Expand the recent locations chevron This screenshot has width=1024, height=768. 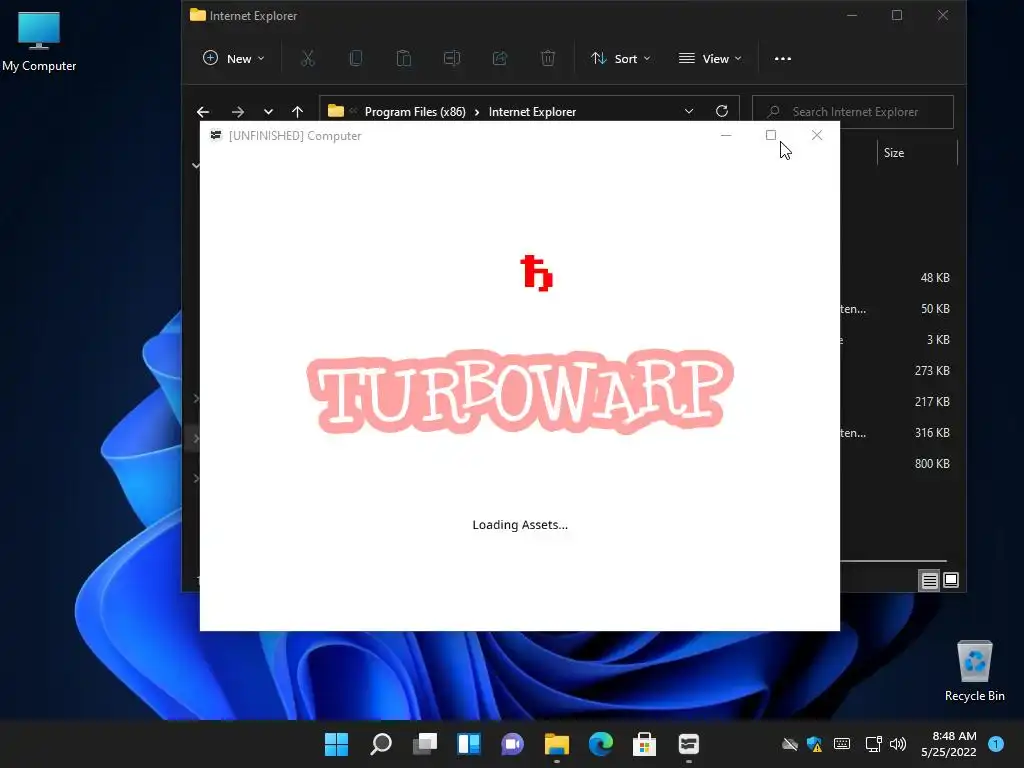click(268, 112)
